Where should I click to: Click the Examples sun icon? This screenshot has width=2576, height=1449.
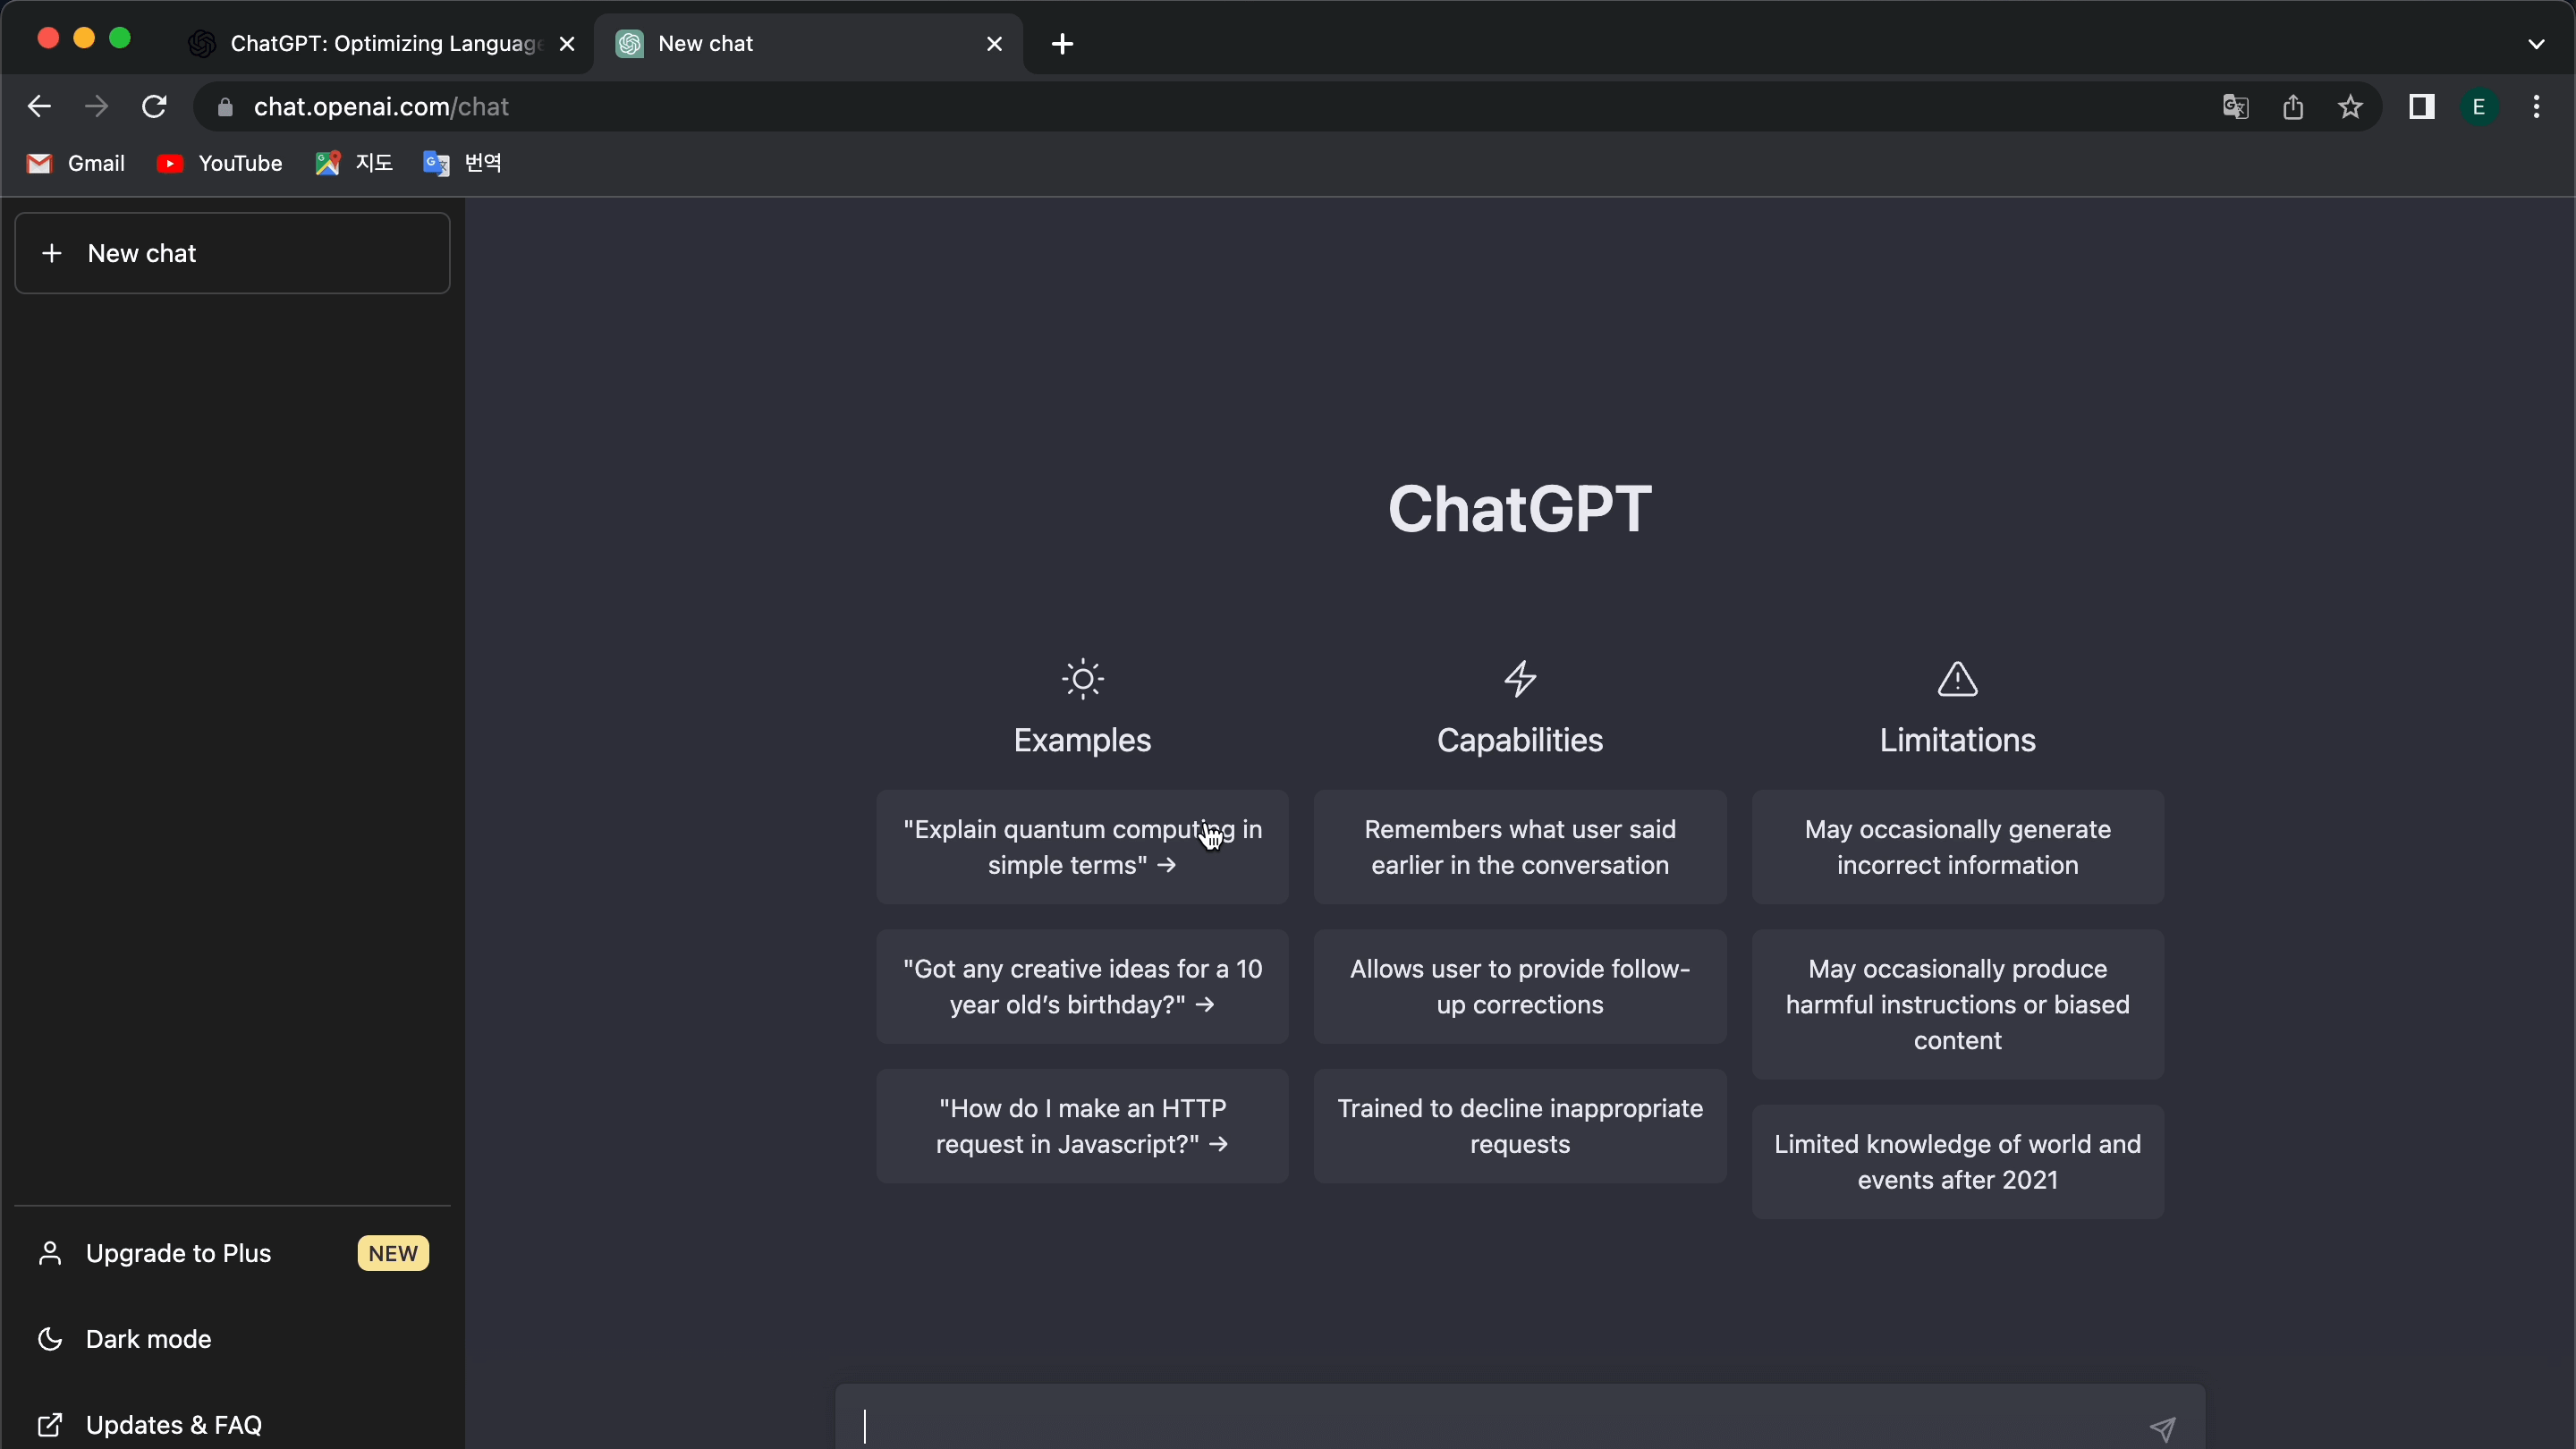point(1082,679)
